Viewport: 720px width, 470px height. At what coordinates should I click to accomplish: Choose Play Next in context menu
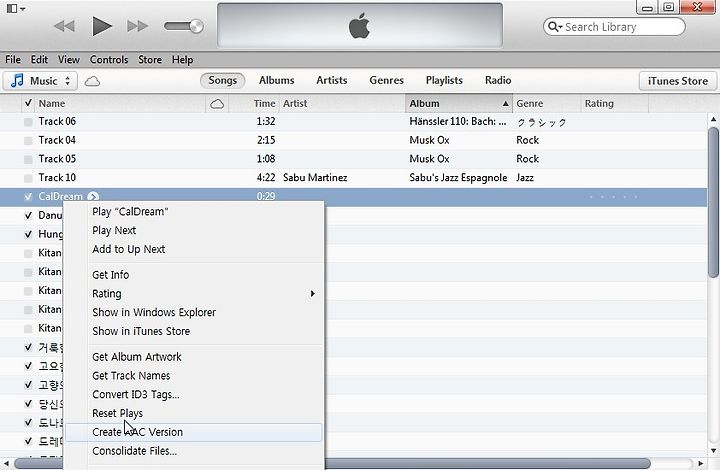[194, 230]
